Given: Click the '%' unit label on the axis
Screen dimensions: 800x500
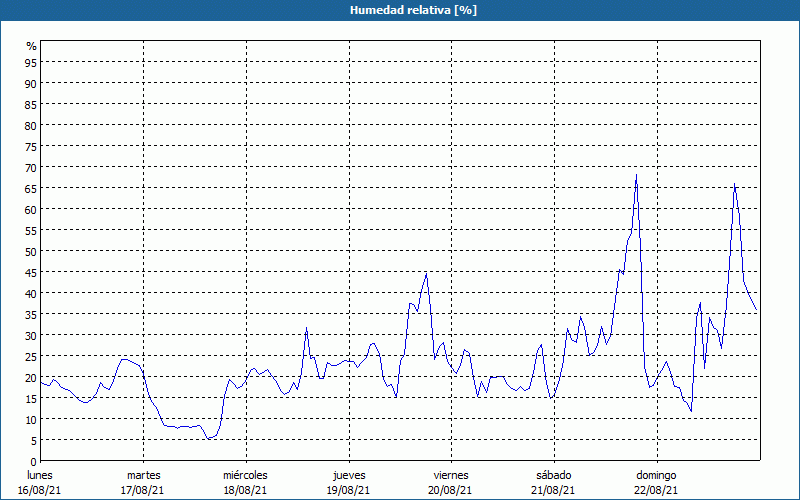Looking at the screenshot, I should coord(32,46).
